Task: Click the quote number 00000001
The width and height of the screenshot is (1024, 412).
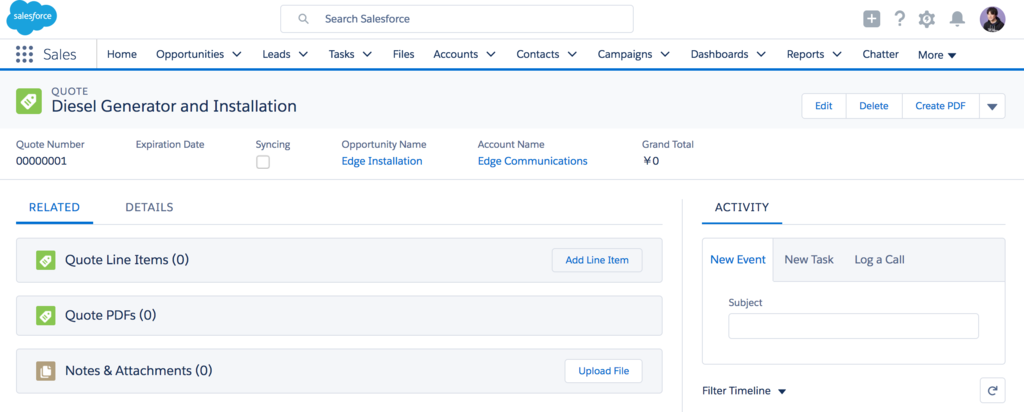Action: (41, 161)
